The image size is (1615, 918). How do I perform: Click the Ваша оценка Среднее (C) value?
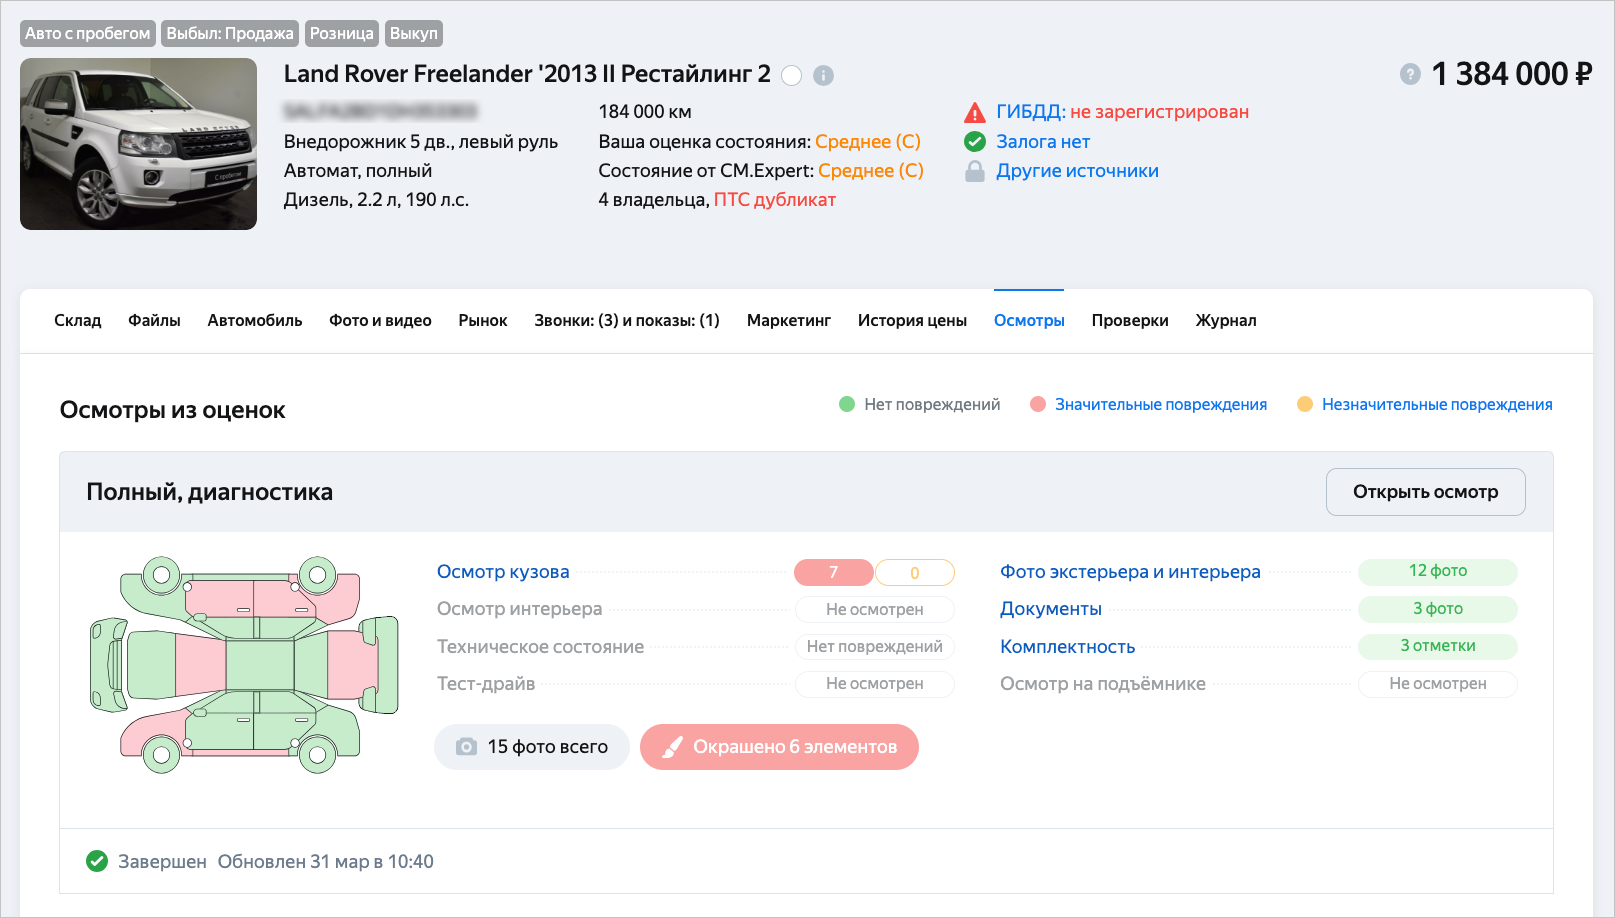pos(868,142)
